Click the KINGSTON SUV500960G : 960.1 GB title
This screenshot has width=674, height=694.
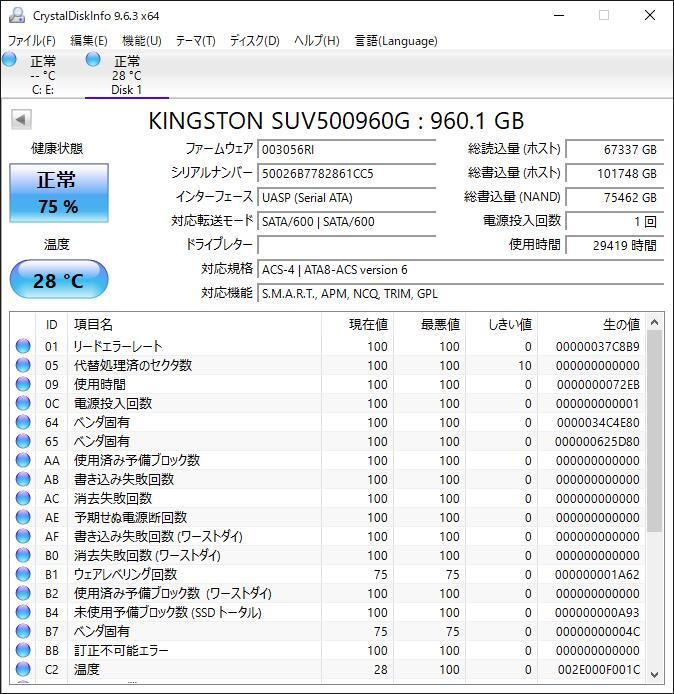click(336, 121)
